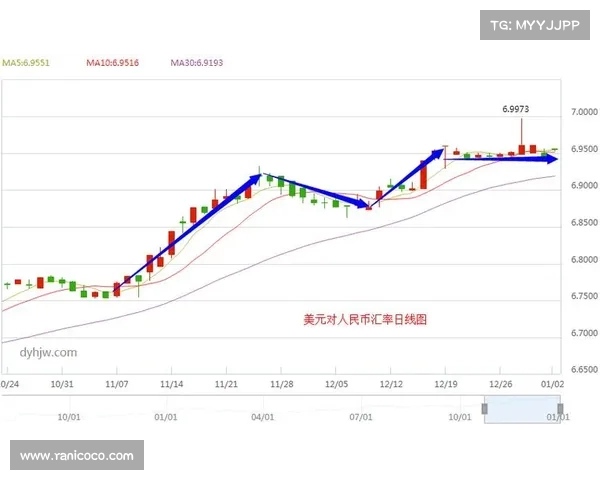Click the 6.9500 price axis label
This screenshot has height=480, width=600.
(x=584, y=149)
